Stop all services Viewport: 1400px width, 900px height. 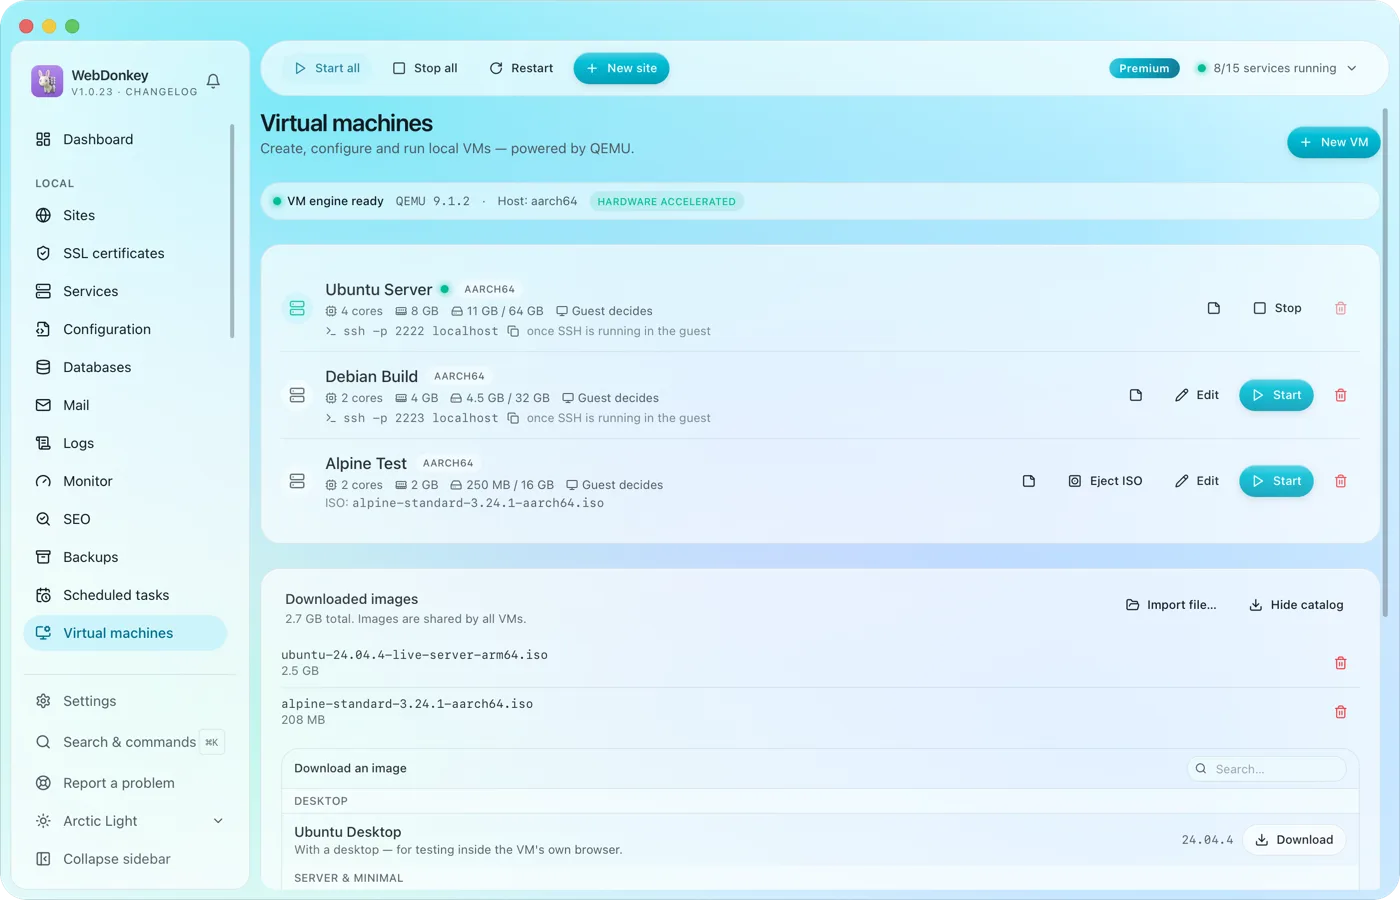click(x=425, y=68)
